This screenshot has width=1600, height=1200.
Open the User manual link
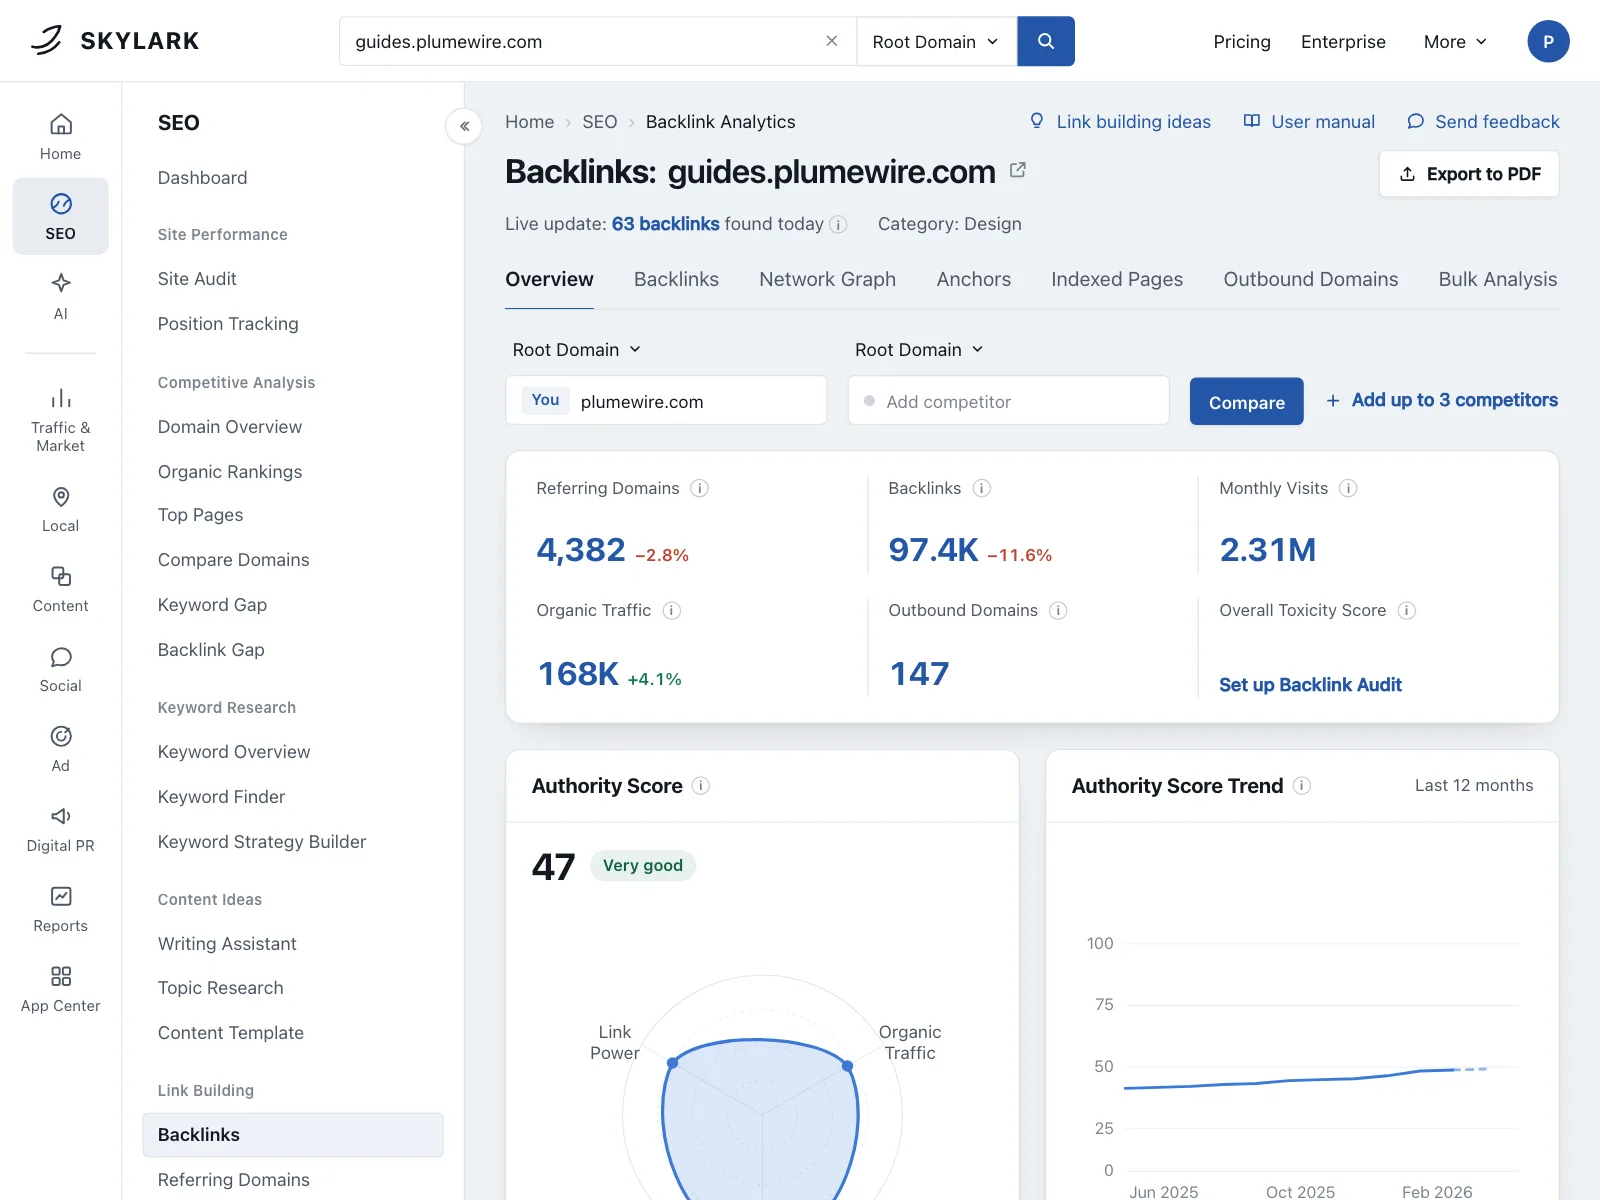pos(1309,121)
